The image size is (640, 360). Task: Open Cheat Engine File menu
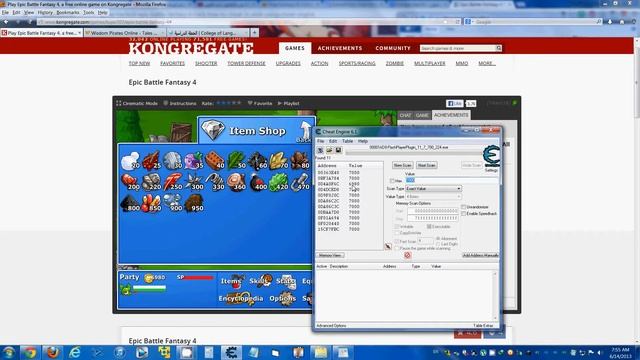click(x=321, y=141)
